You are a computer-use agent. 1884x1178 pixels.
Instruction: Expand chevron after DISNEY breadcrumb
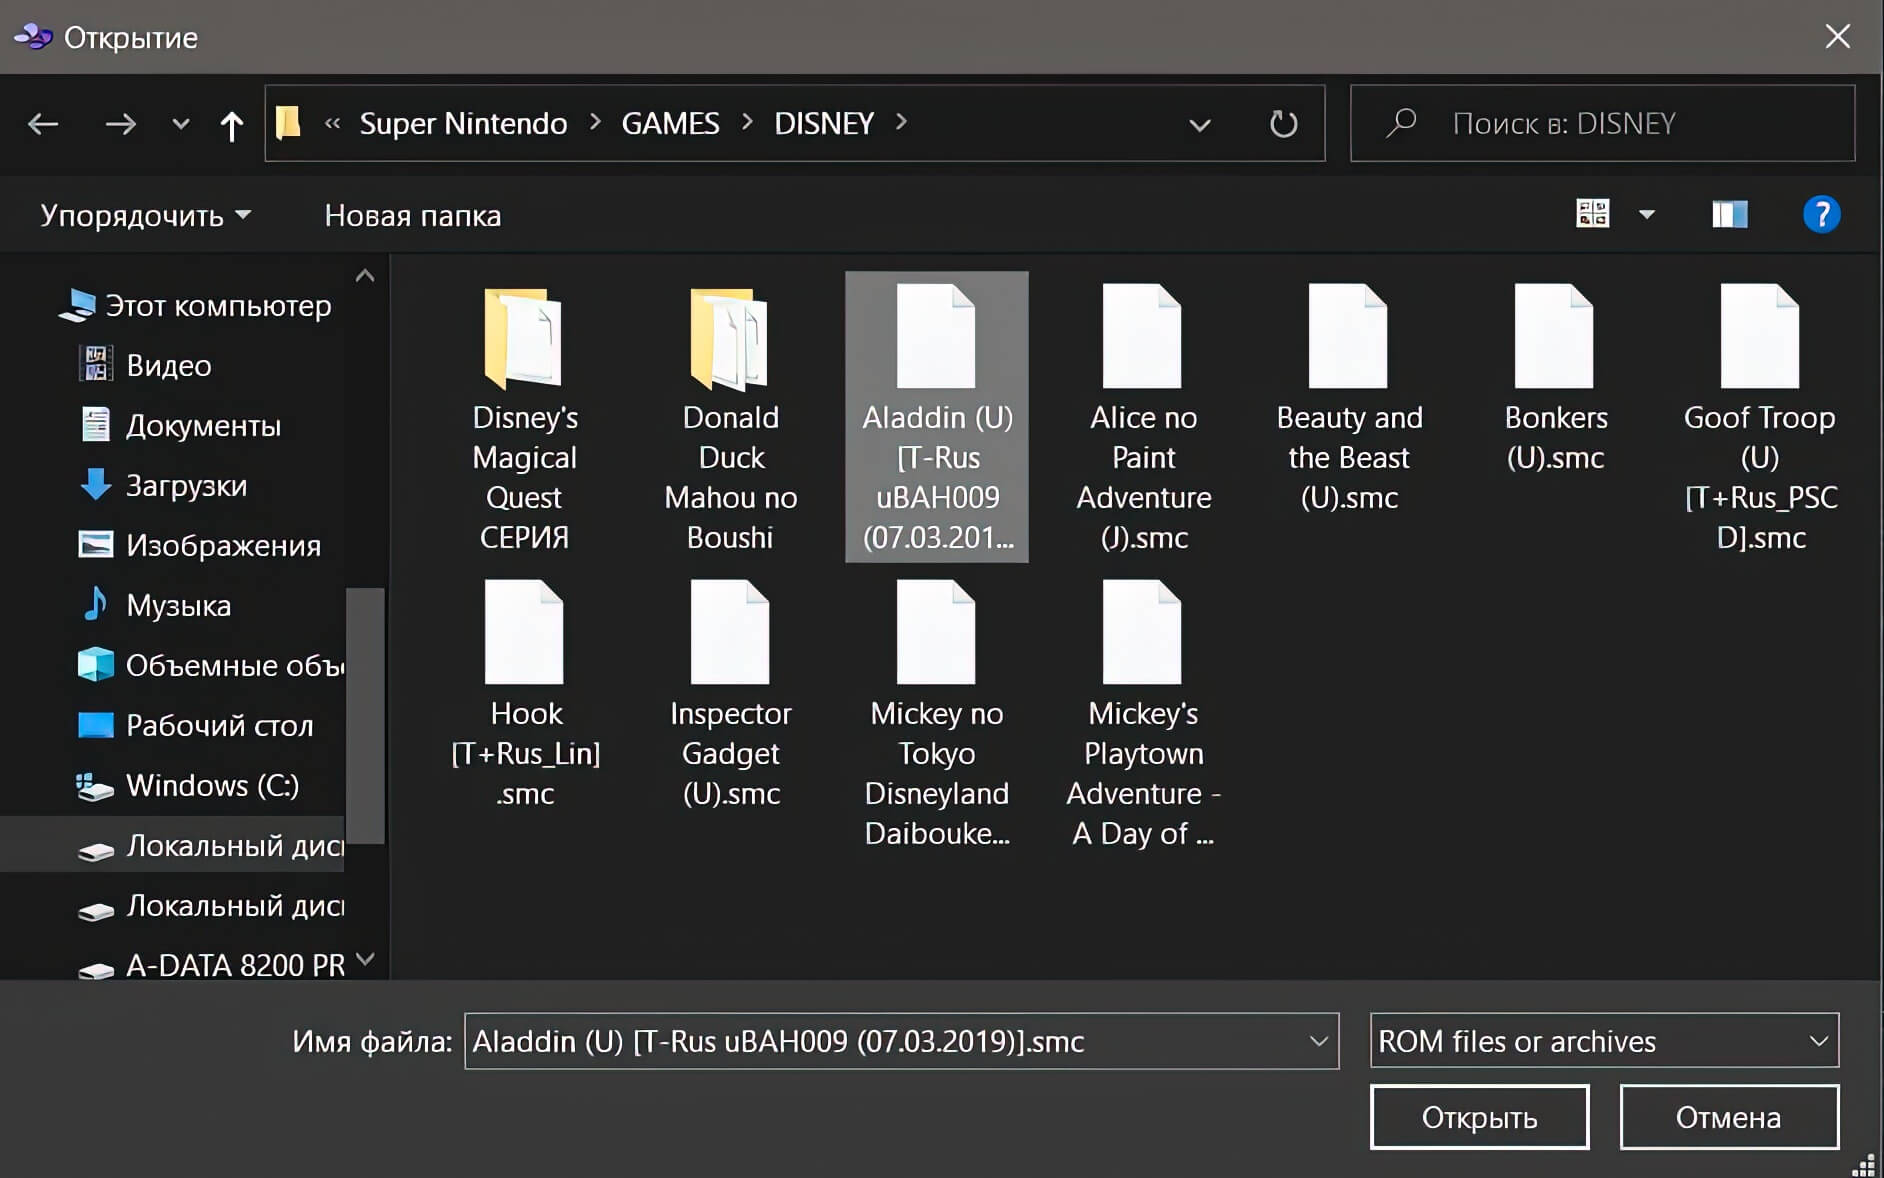click(x=901, y=122)
